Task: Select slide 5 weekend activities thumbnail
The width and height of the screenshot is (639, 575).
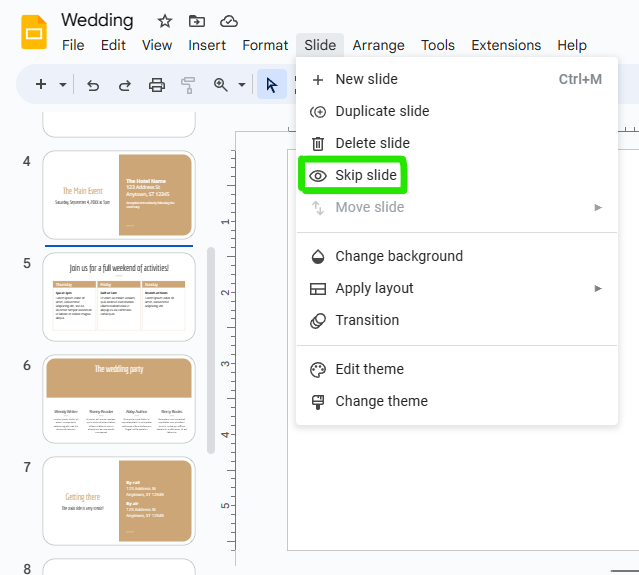Action: 119,297
